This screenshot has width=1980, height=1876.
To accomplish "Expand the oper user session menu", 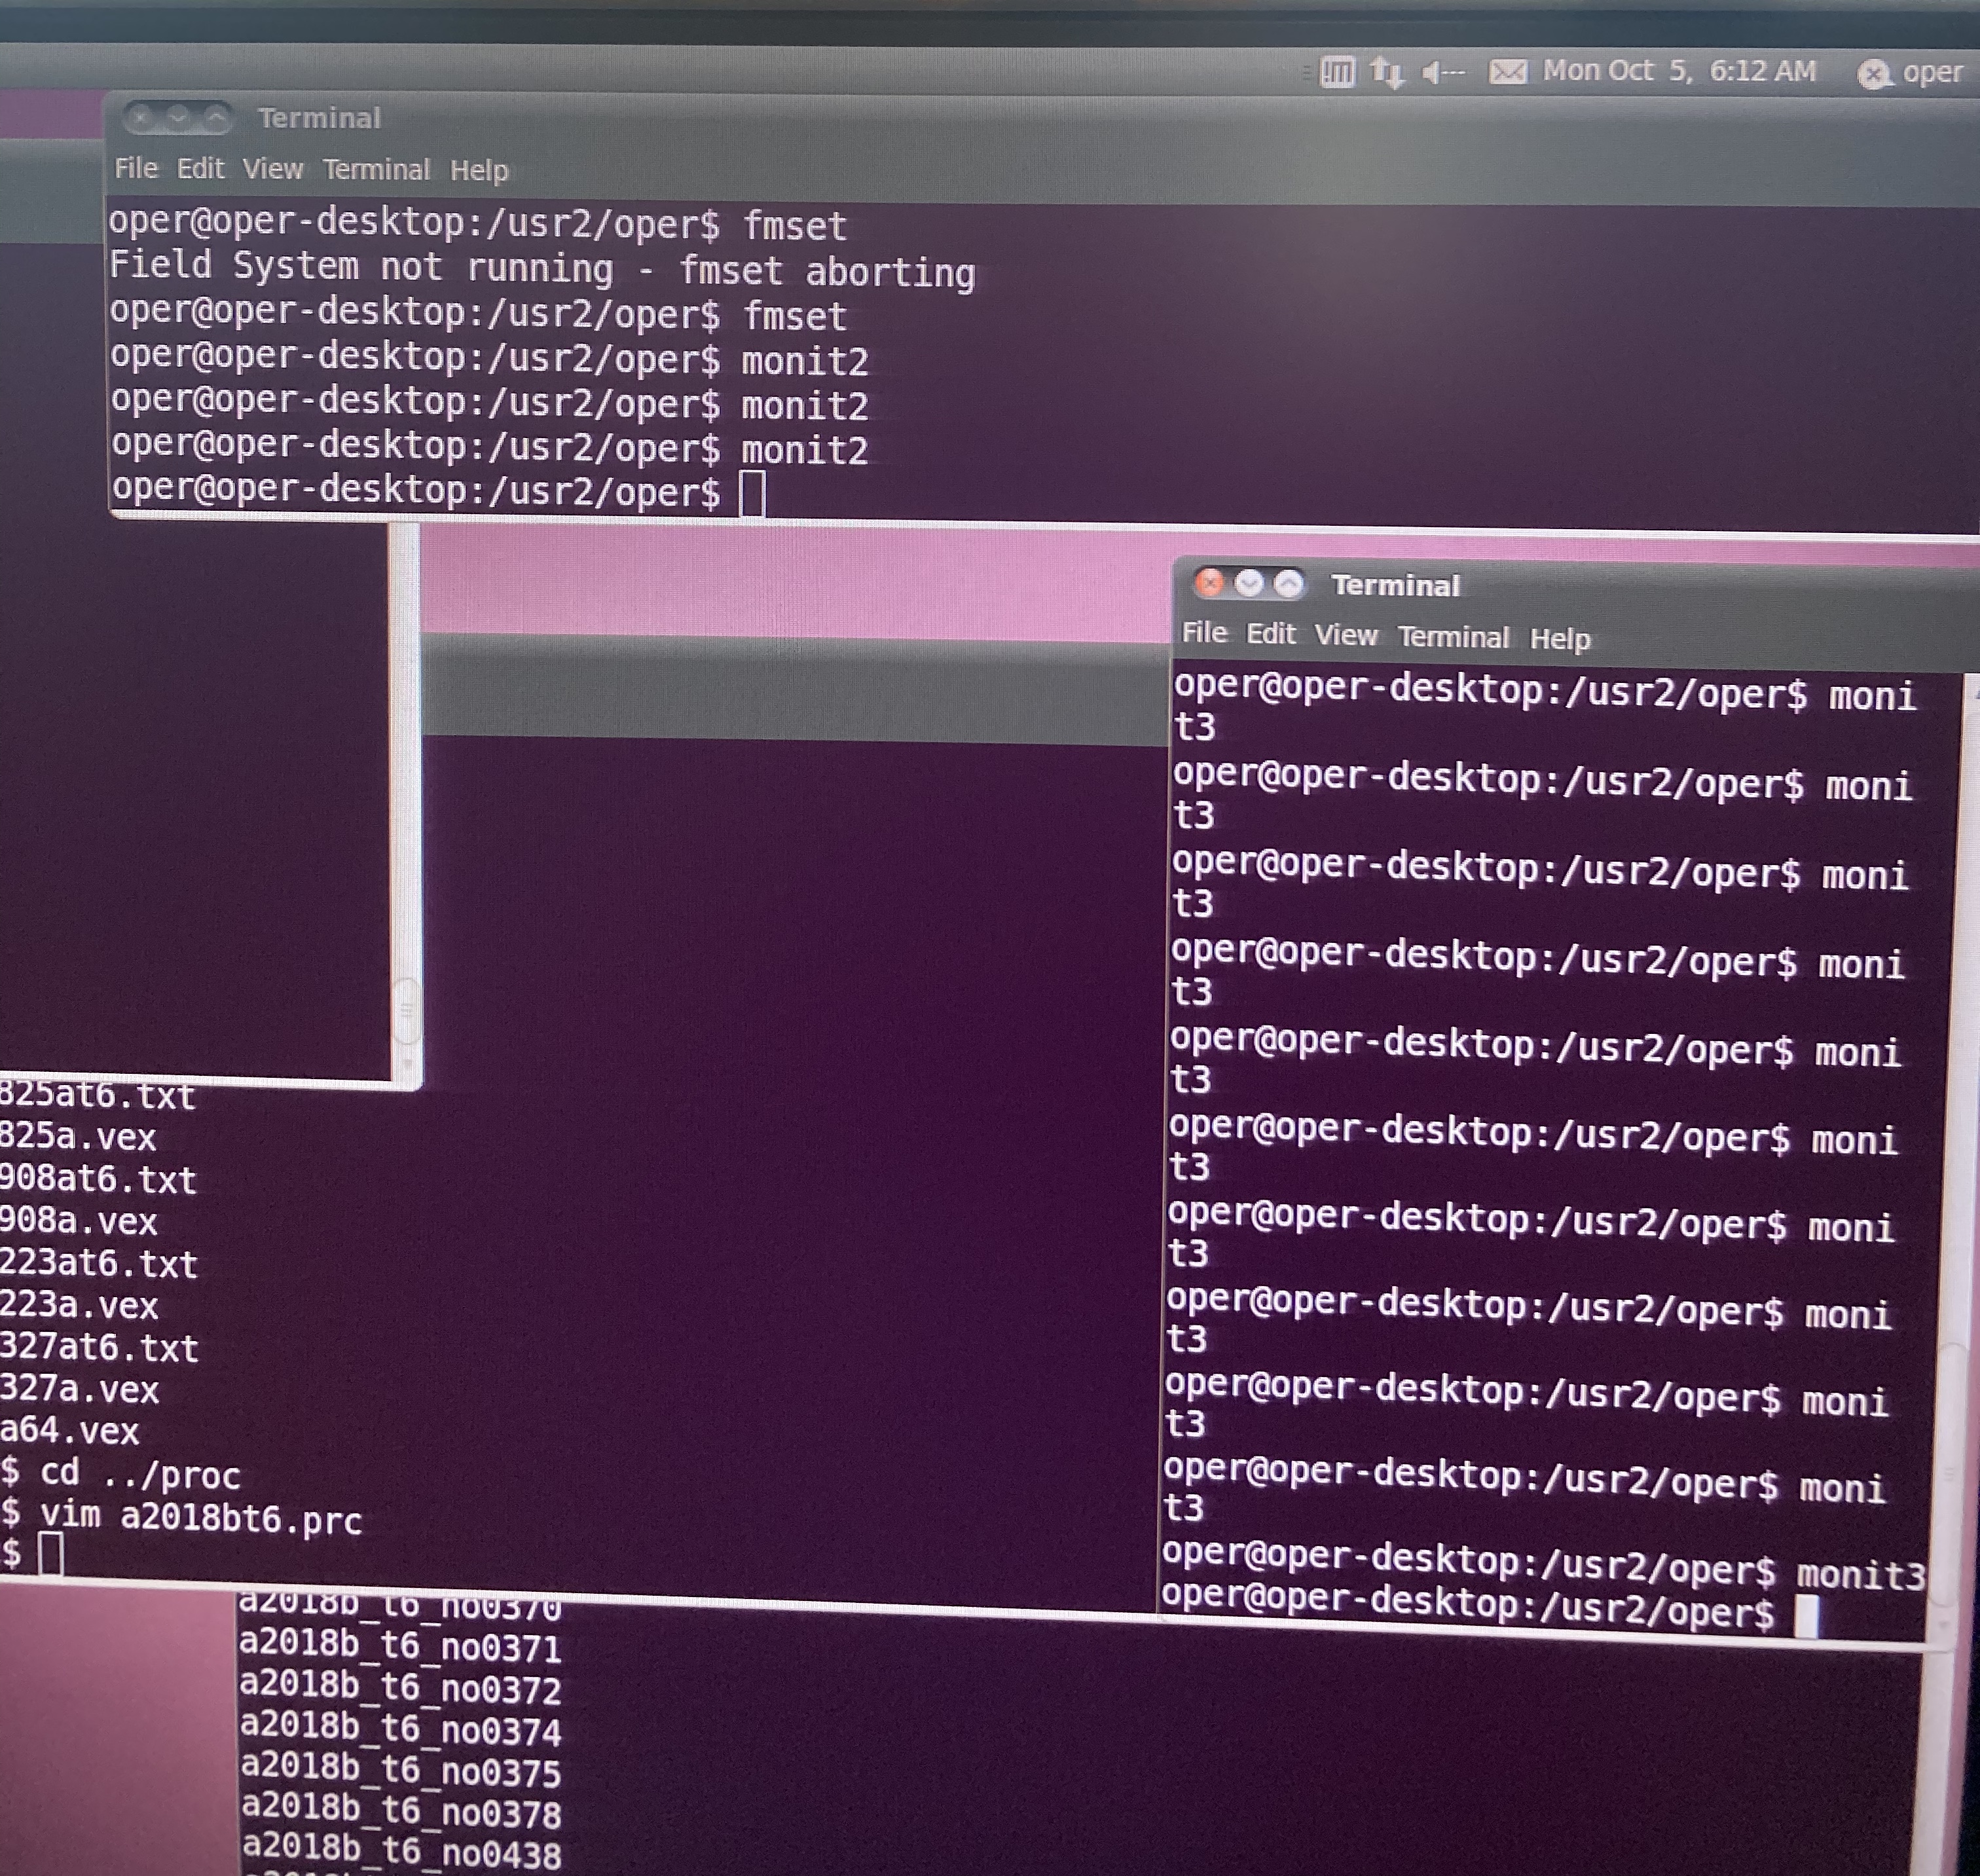I will pos(1932,72).
